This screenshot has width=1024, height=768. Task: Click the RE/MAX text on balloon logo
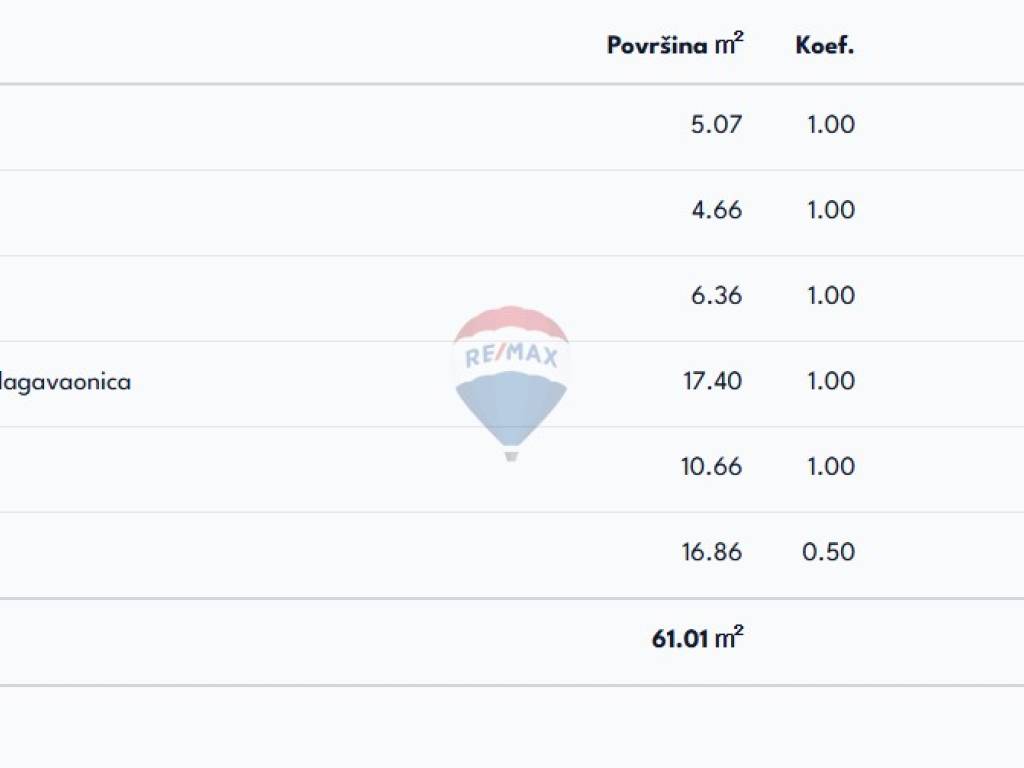pyautogui.click(x=511, y=356)
